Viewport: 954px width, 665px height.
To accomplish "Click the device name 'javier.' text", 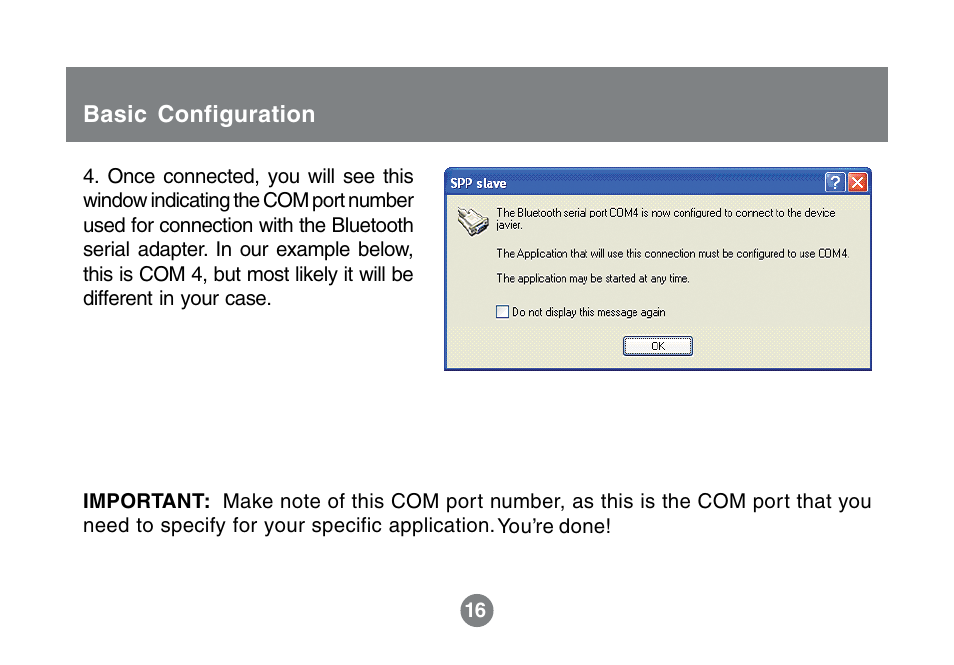I will click(x=509, y=225).
